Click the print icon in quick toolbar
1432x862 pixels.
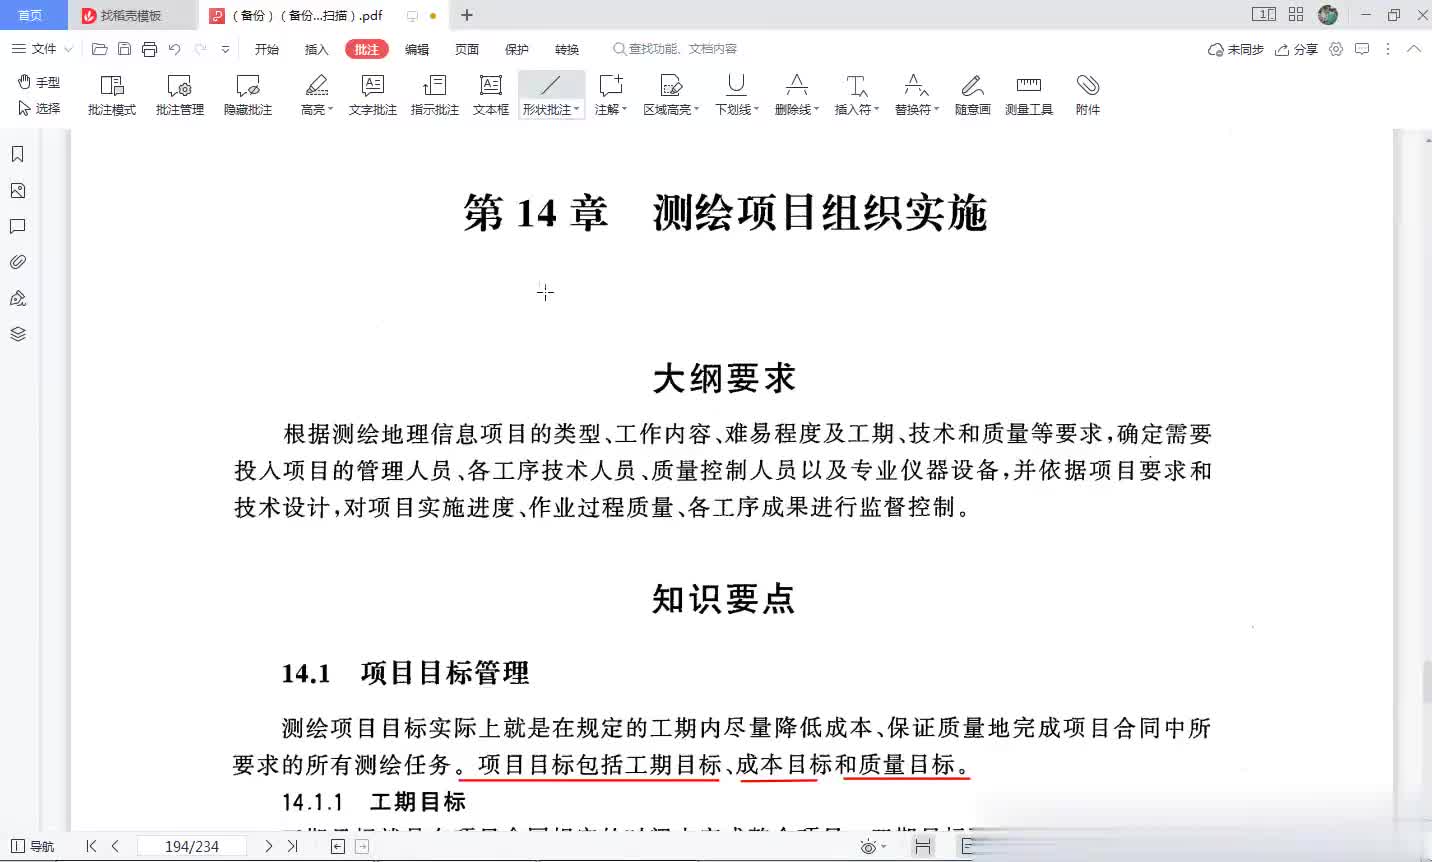[x=149, y=49]
